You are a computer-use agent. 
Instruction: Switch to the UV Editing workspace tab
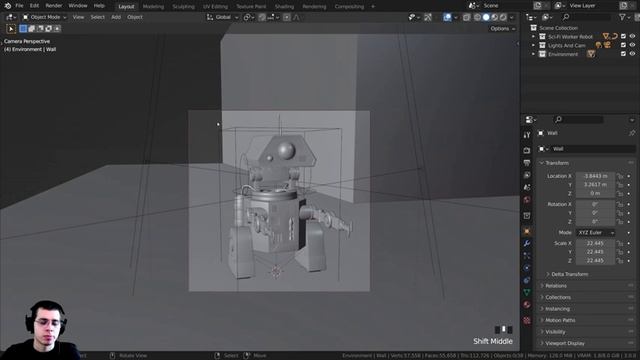coord(215,7)
